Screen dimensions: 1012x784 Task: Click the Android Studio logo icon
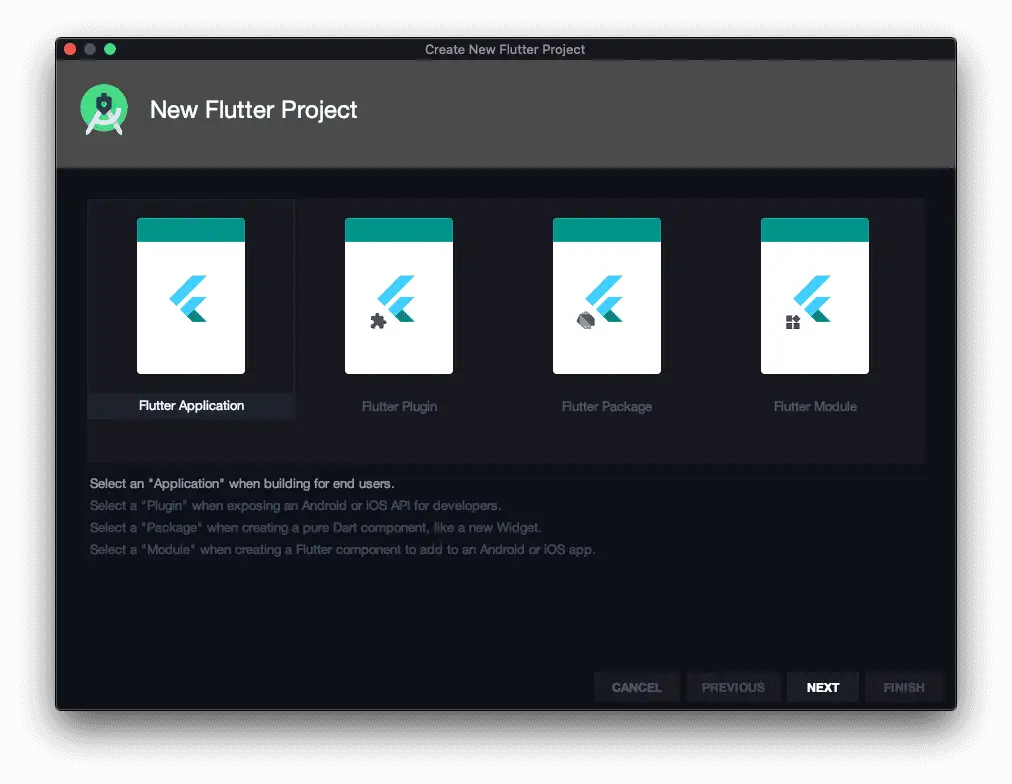pos(104,110)
